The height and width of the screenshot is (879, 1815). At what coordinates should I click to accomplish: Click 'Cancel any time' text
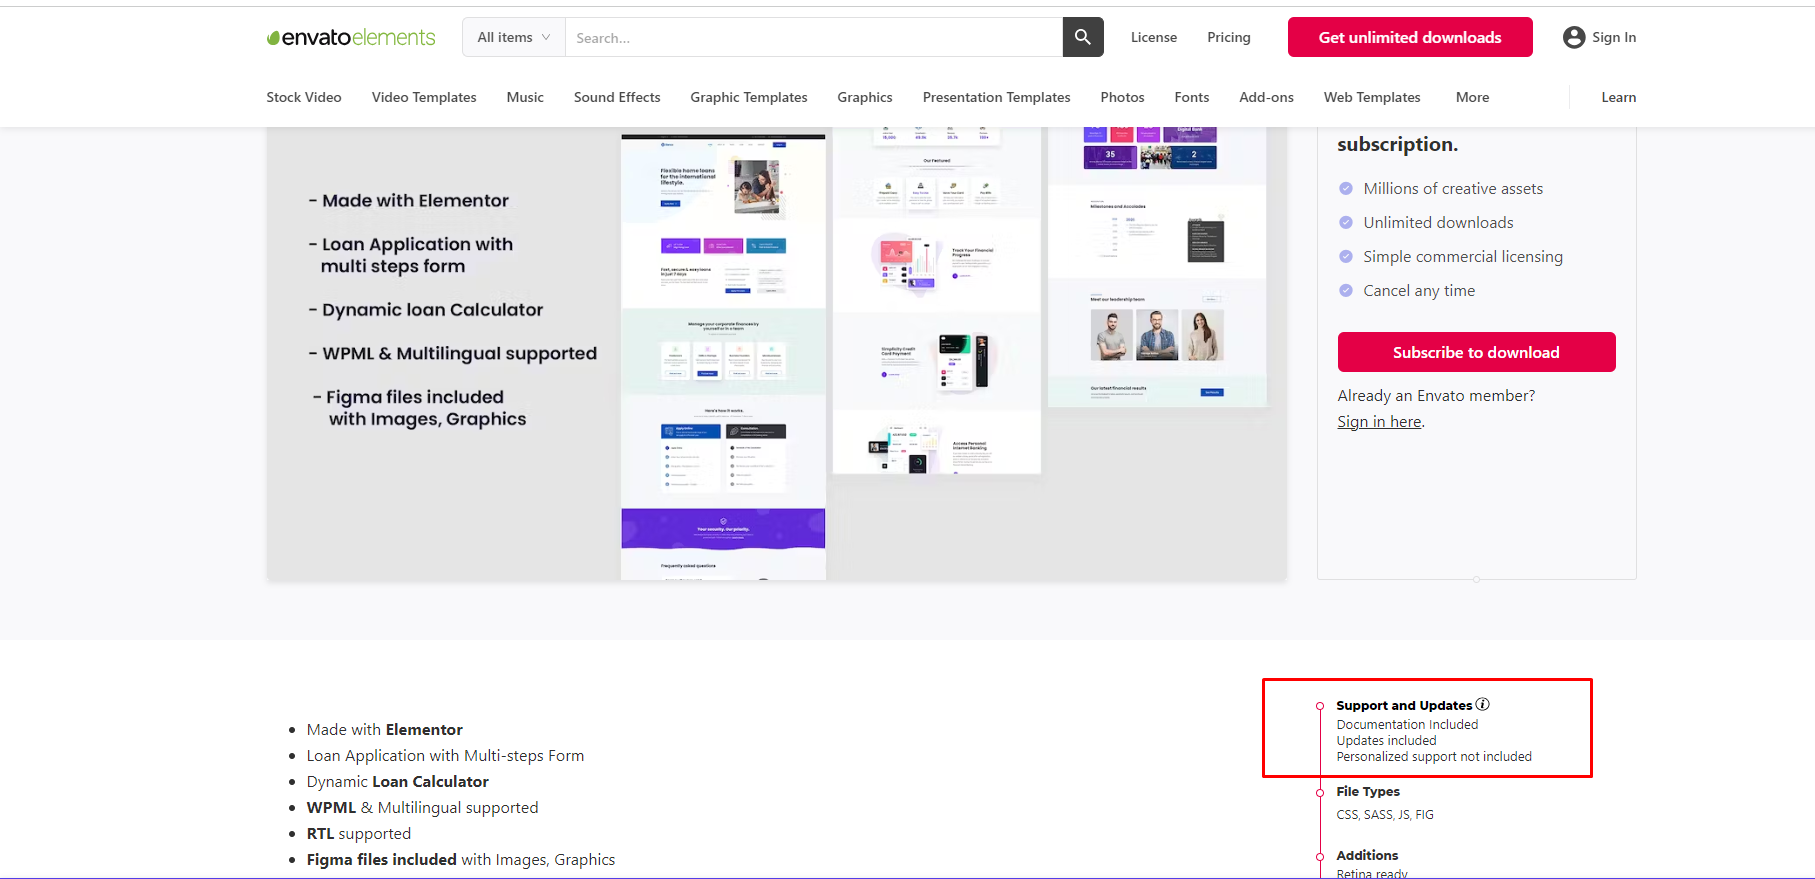tap(1419, 291)
